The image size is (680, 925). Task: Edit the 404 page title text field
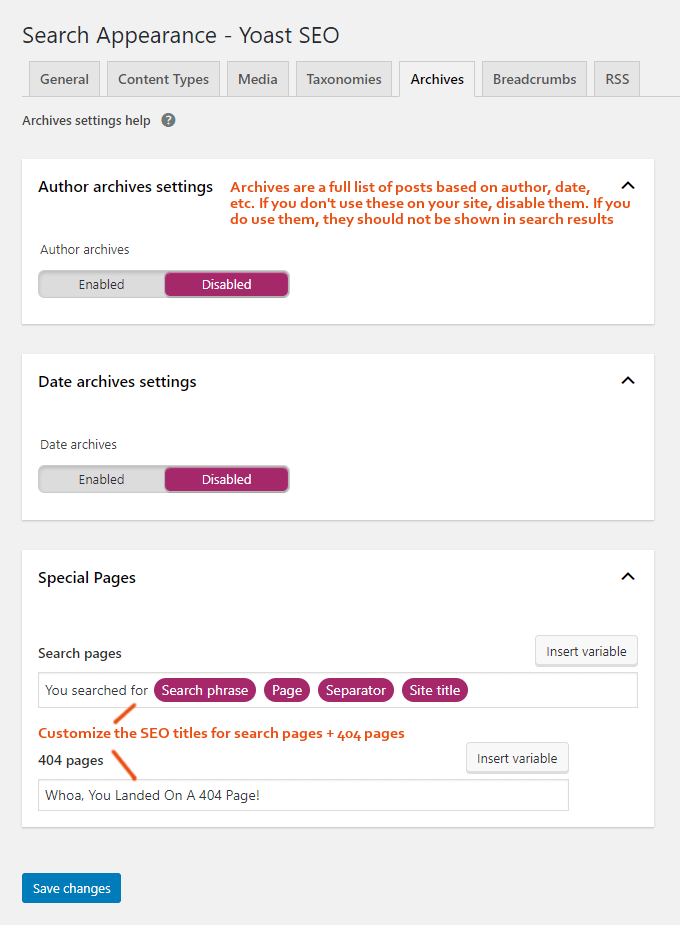302,794
